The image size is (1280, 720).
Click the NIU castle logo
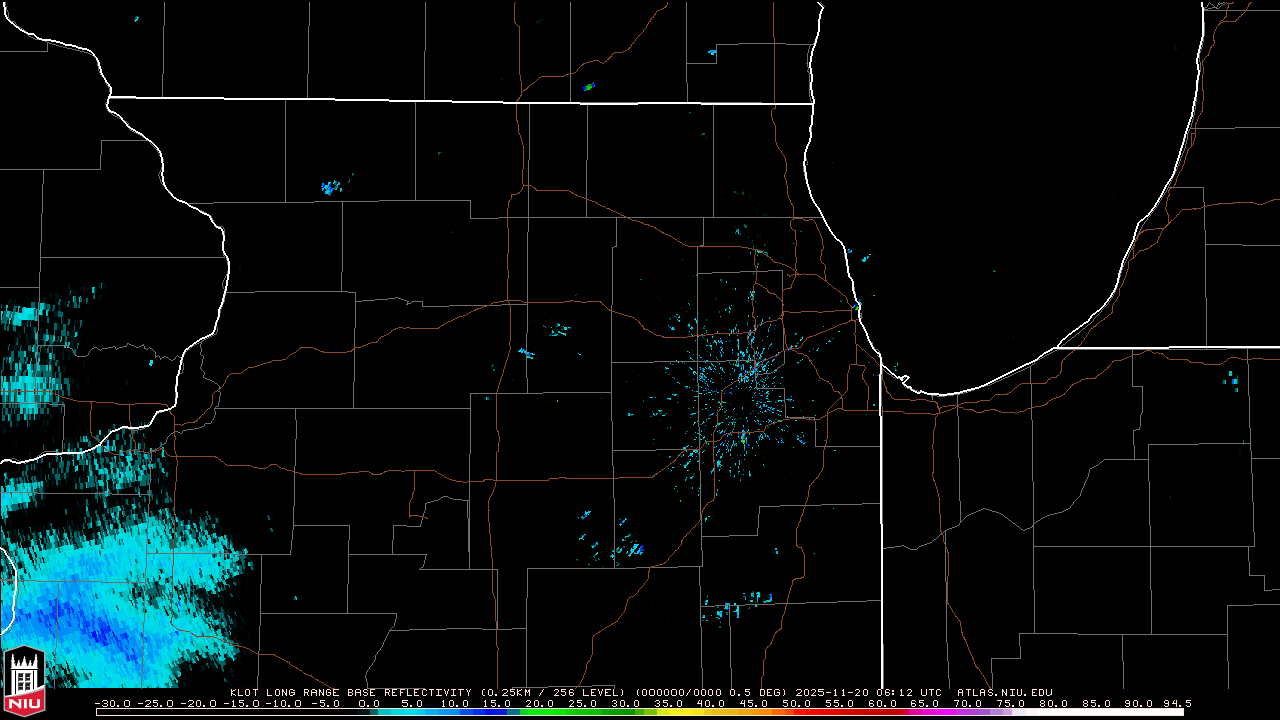[x=24, y=682]
